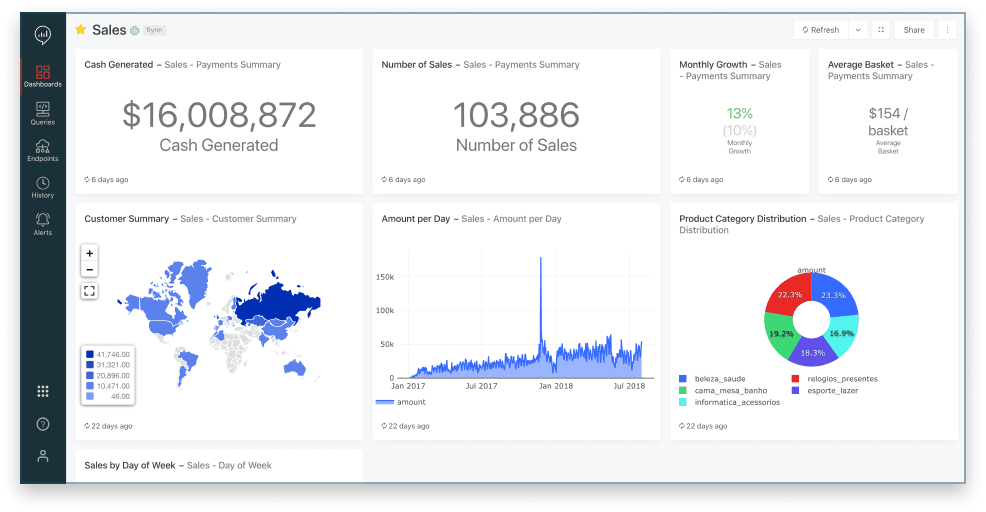This screenshot has height=512, width=986.
Task: Go to Endpoints in the sidebar
Action: (43, 150)
